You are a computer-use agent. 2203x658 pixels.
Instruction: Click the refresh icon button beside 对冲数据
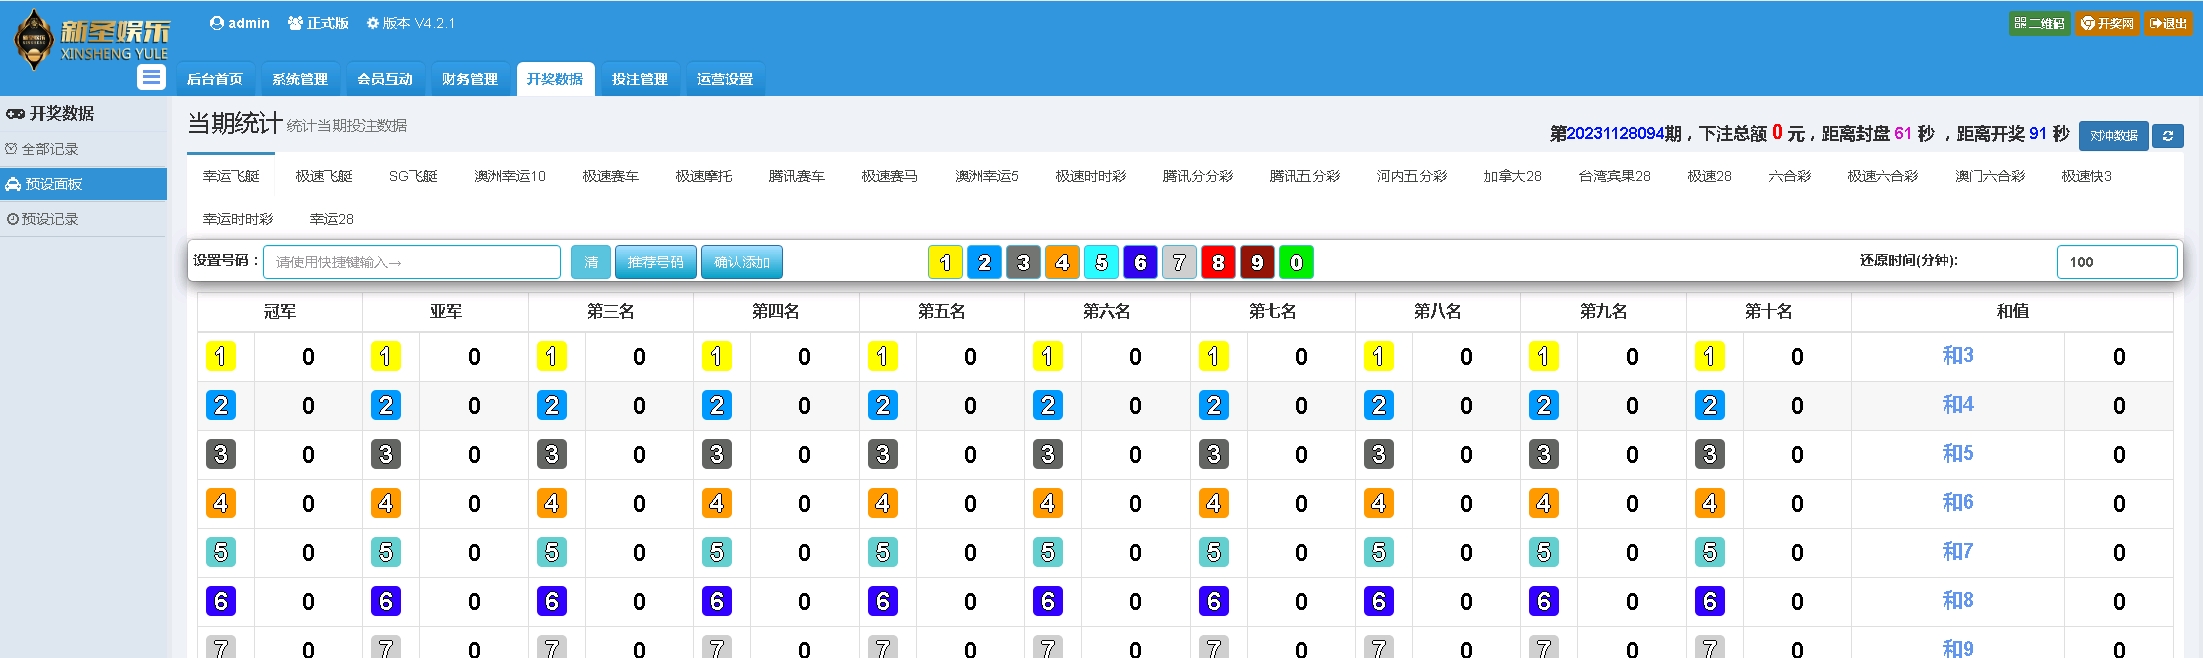coord(2167,136)
